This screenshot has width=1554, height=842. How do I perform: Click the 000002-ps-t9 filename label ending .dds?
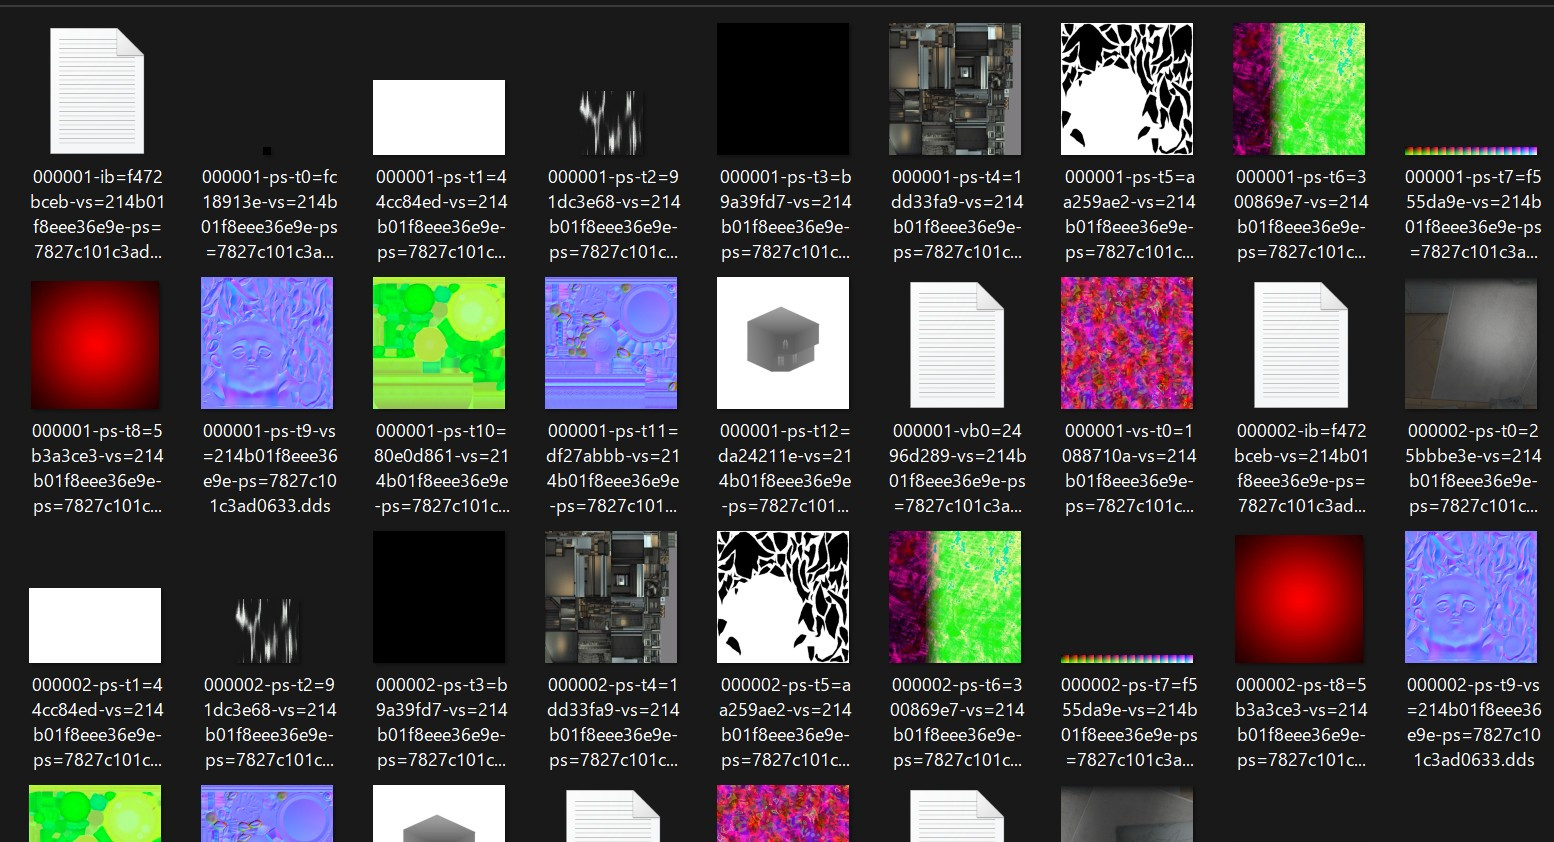tap(1473, 722)
